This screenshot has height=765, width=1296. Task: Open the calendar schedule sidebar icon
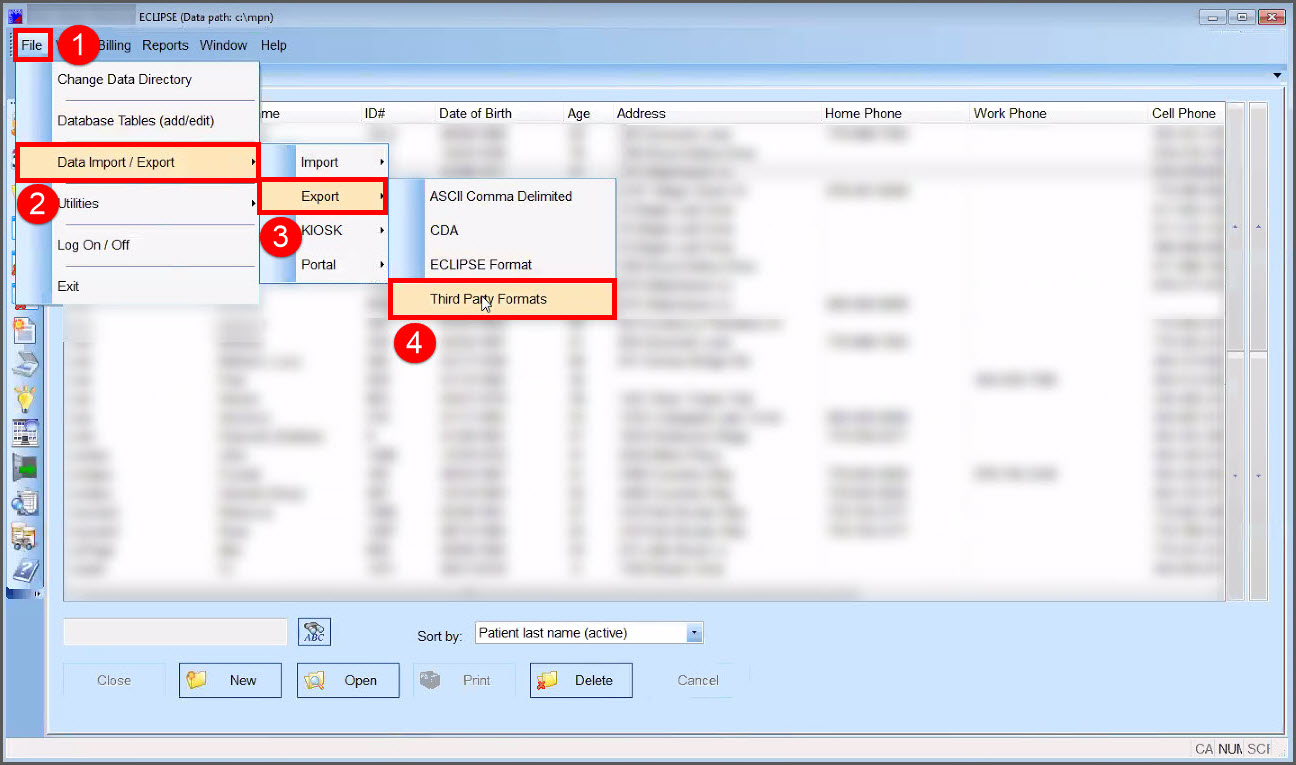24,433
